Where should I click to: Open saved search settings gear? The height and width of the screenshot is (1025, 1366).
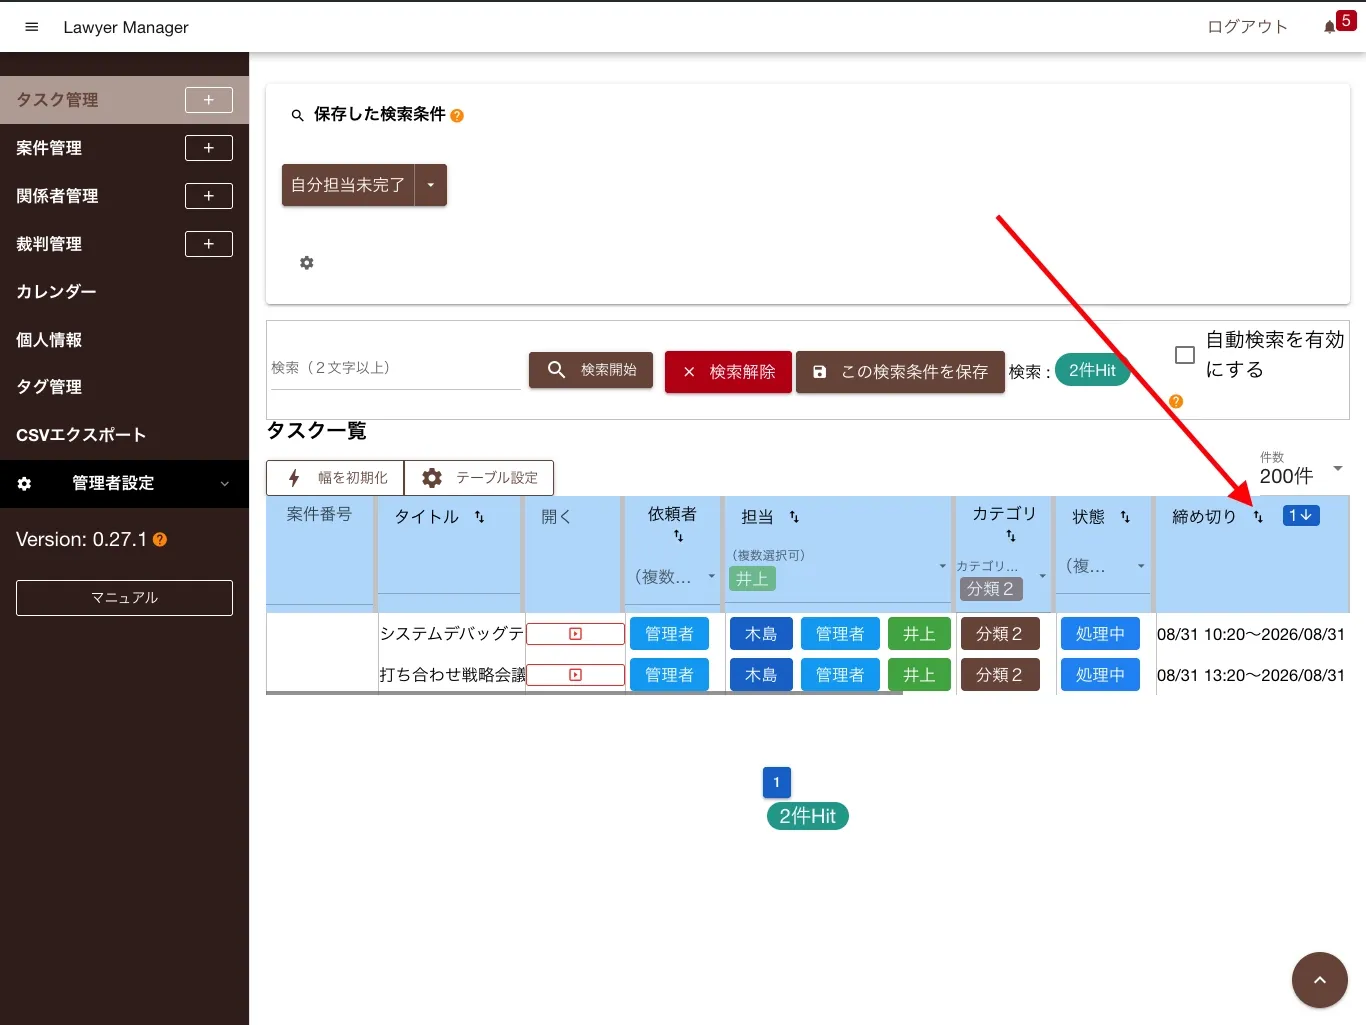(307, 263)
